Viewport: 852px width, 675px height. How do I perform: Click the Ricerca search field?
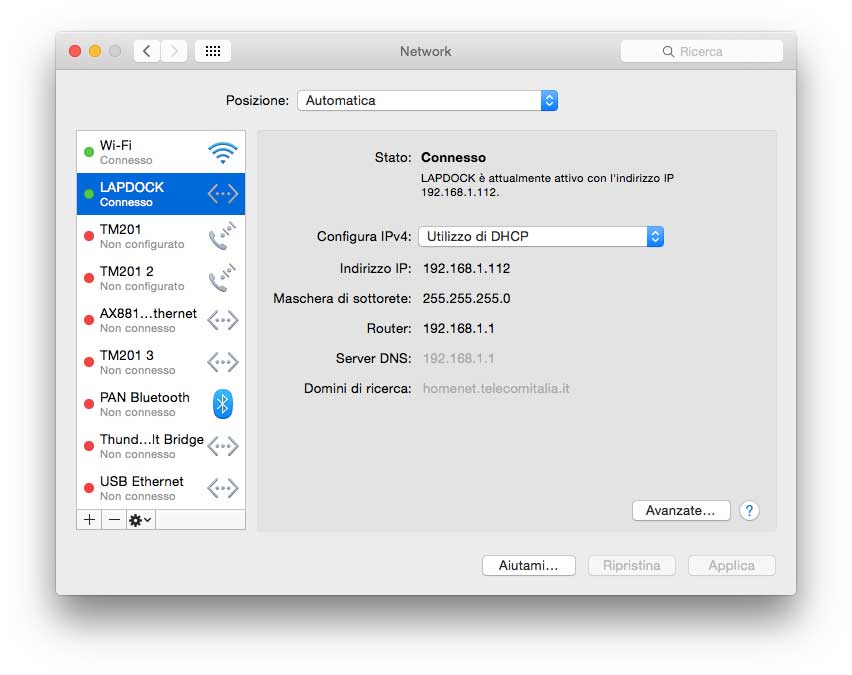pyautogui.click(x=701, y=52)
